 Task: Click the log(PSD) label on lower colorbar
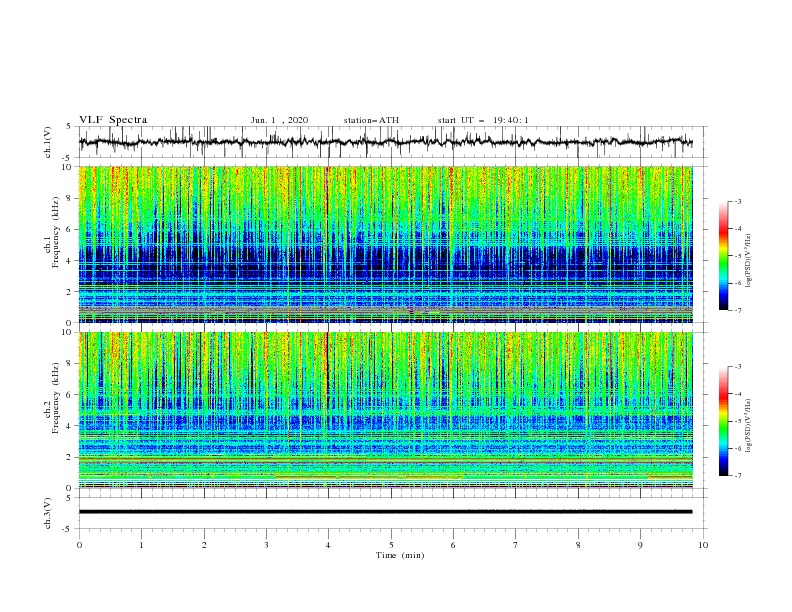[749, 425]
